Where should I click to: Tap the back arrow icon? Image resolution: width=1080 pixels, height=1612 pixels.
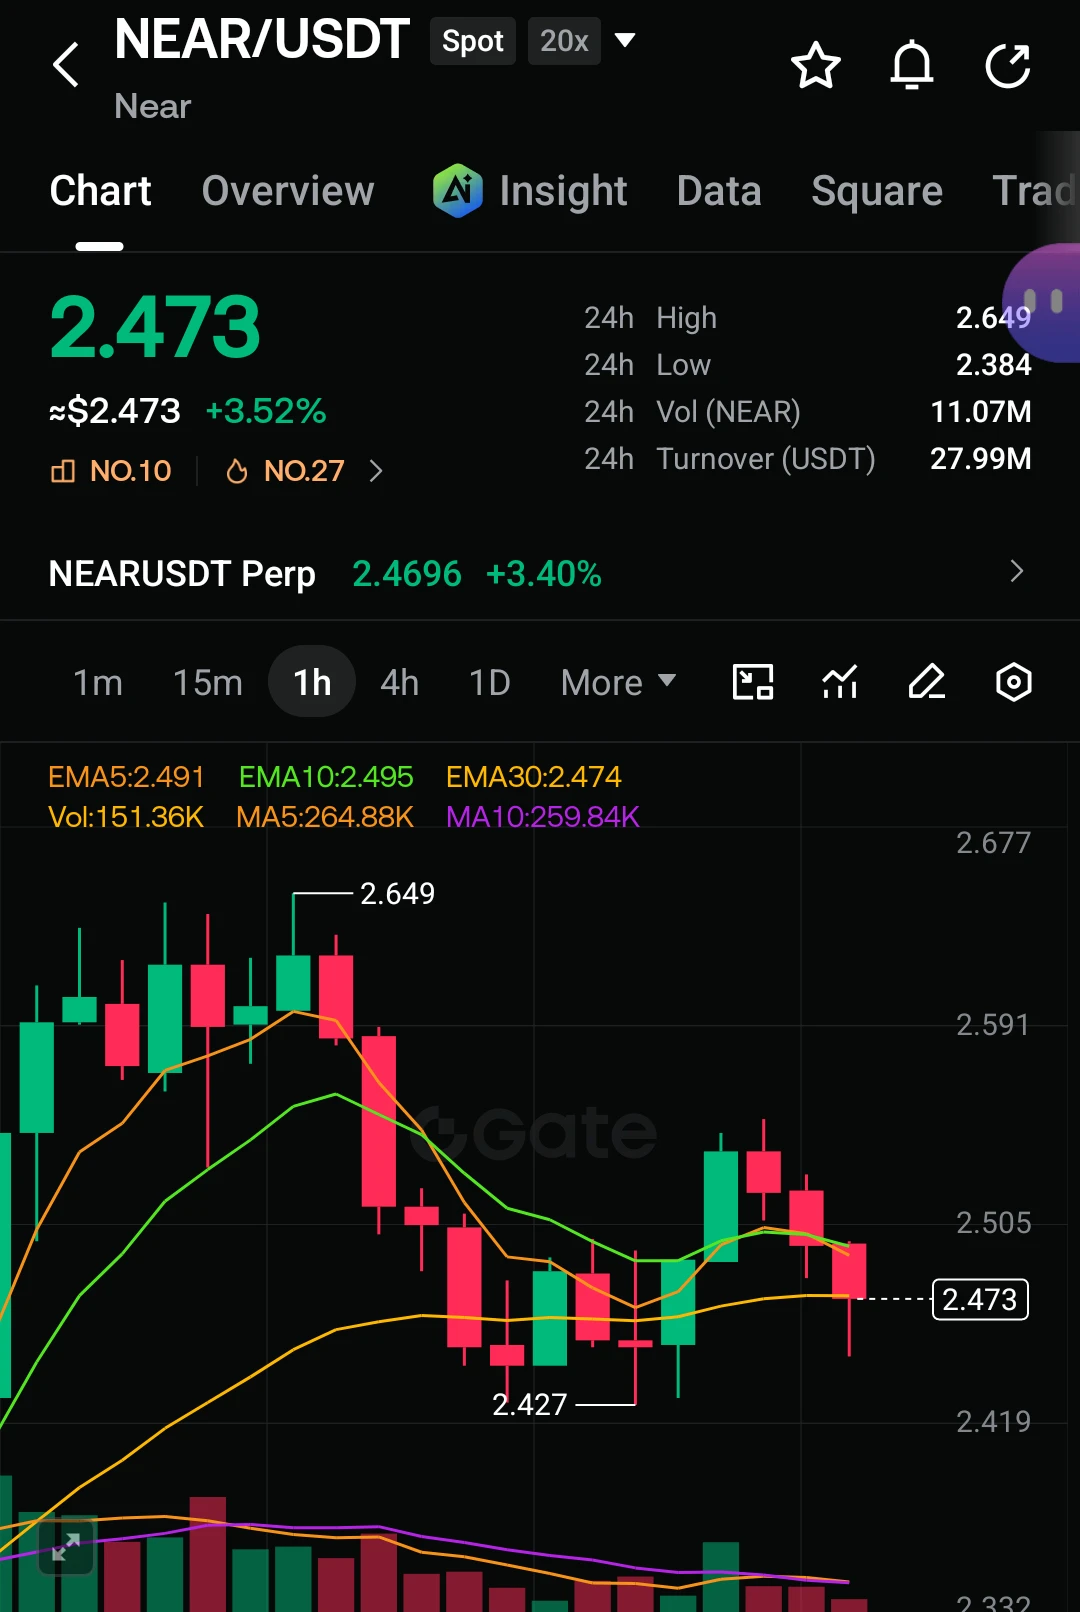(x=66, y=65)
